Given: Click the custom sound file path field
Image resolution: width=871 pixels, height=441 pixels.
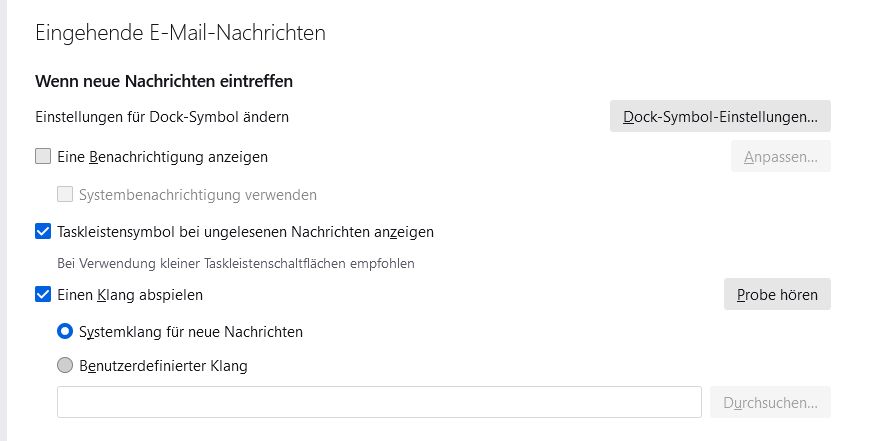Looking at the screenshot, I should (379, 402).
